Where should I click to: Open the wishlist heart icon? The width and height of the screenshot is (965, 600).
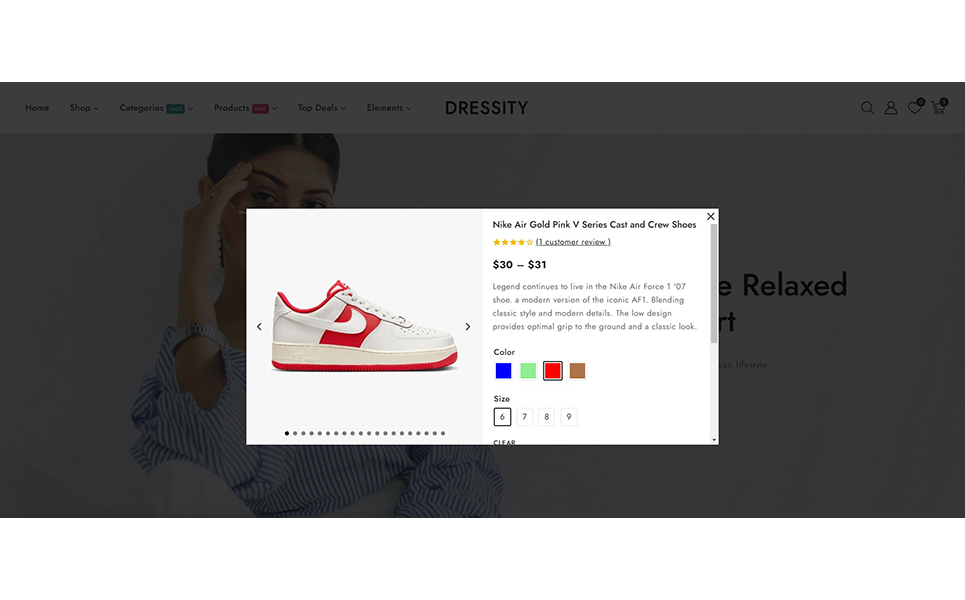tap(915, 107)
